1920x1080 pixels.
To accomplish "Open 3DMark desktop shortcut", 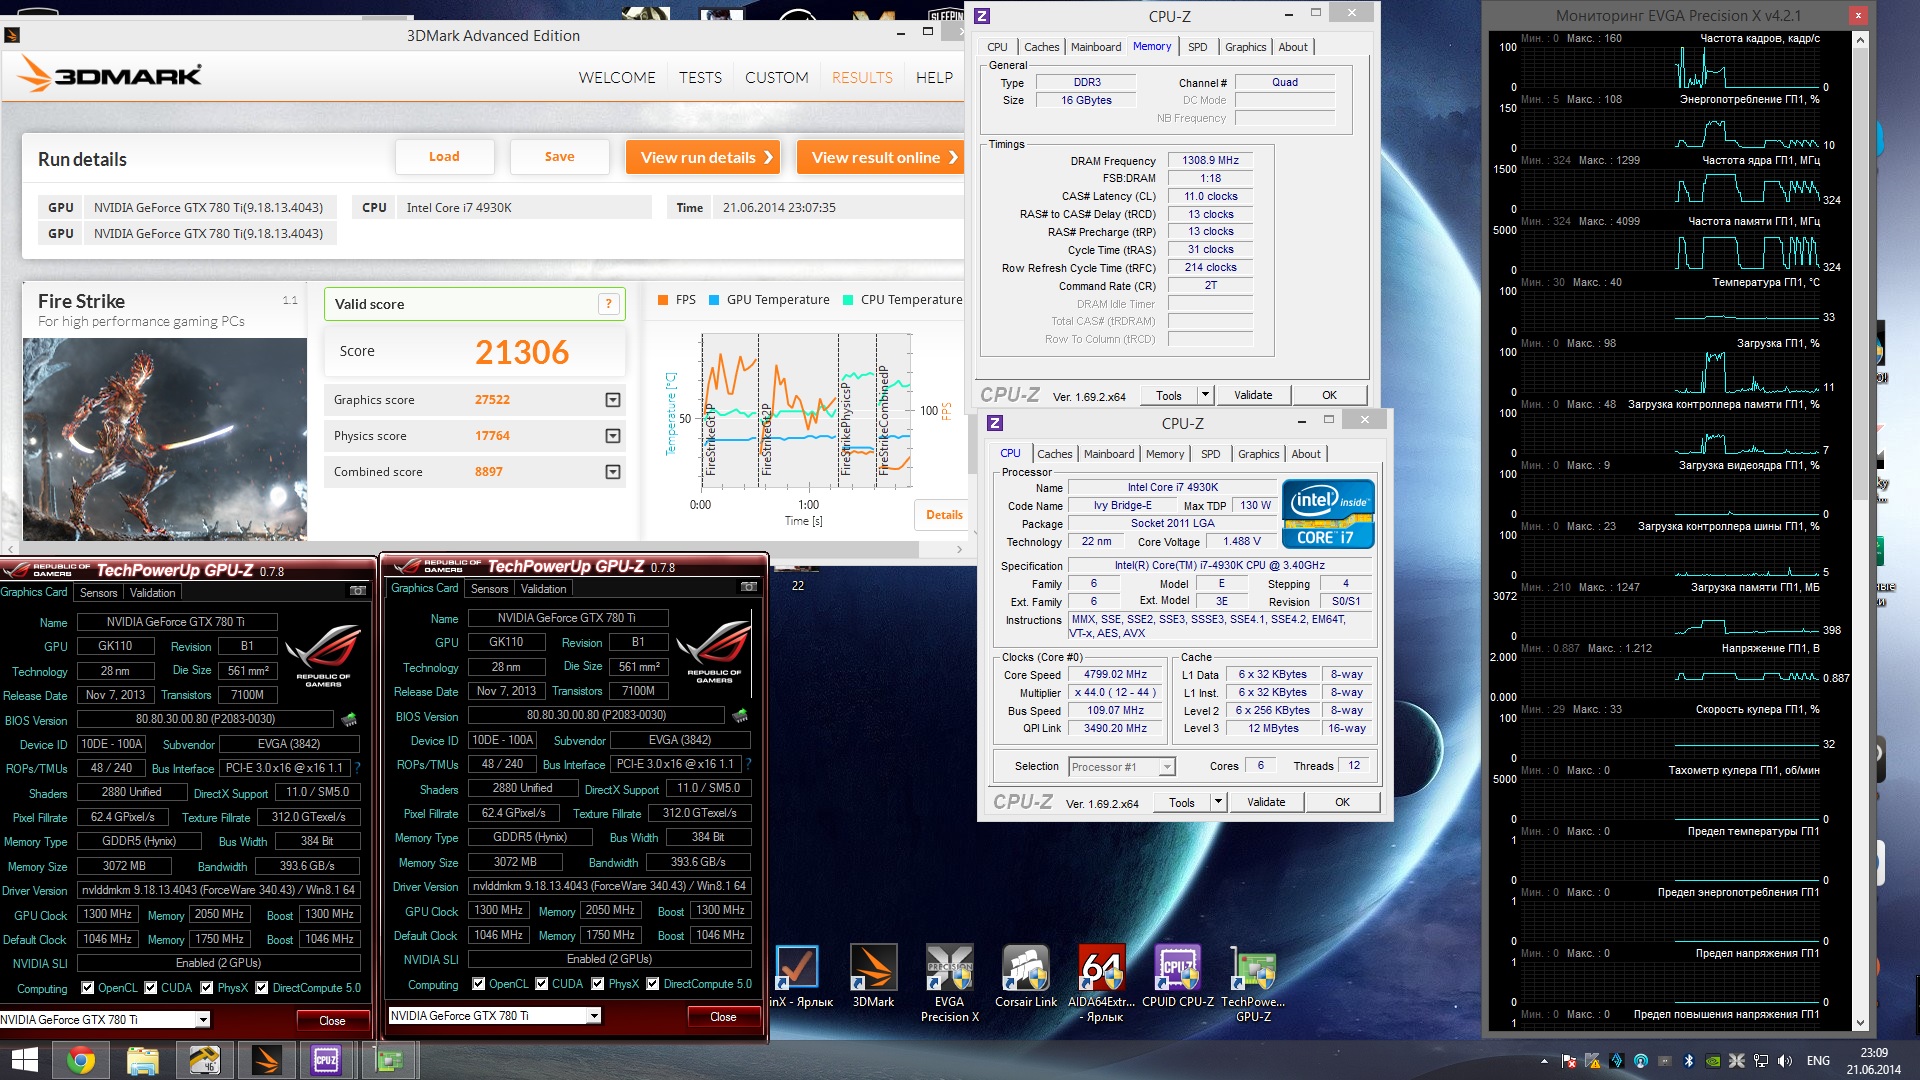I will [873, 978].
